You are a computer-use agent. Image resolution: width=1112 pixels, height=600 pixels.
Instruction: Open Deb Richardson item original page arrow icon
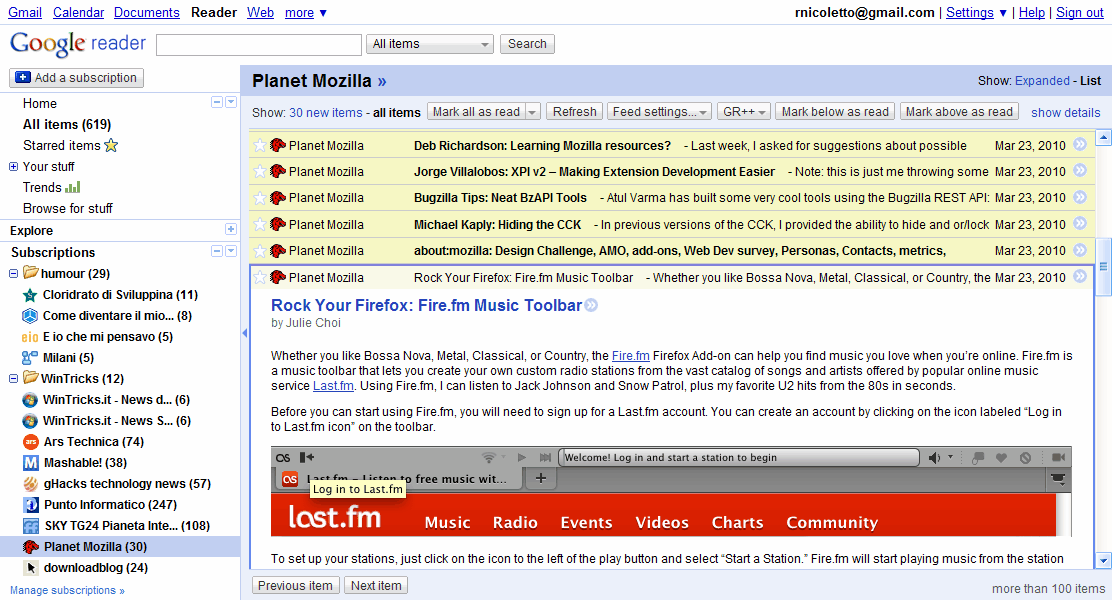click(x=1080, y=145)
